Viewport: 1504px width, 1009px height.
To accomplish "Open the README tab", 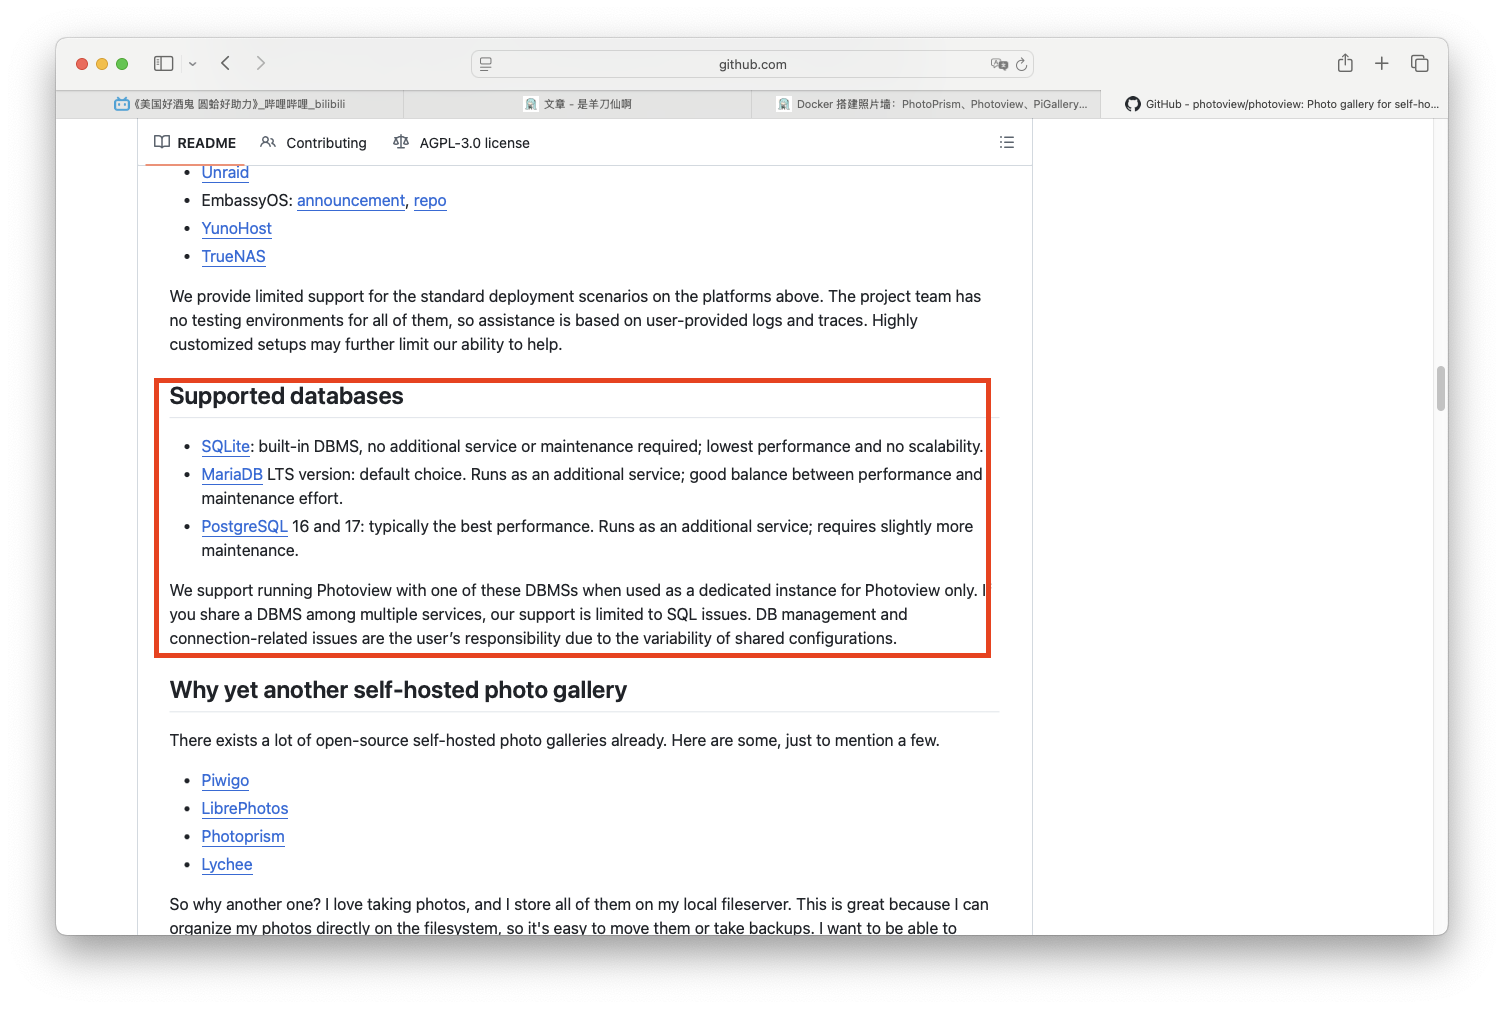I will pos(195,143).
